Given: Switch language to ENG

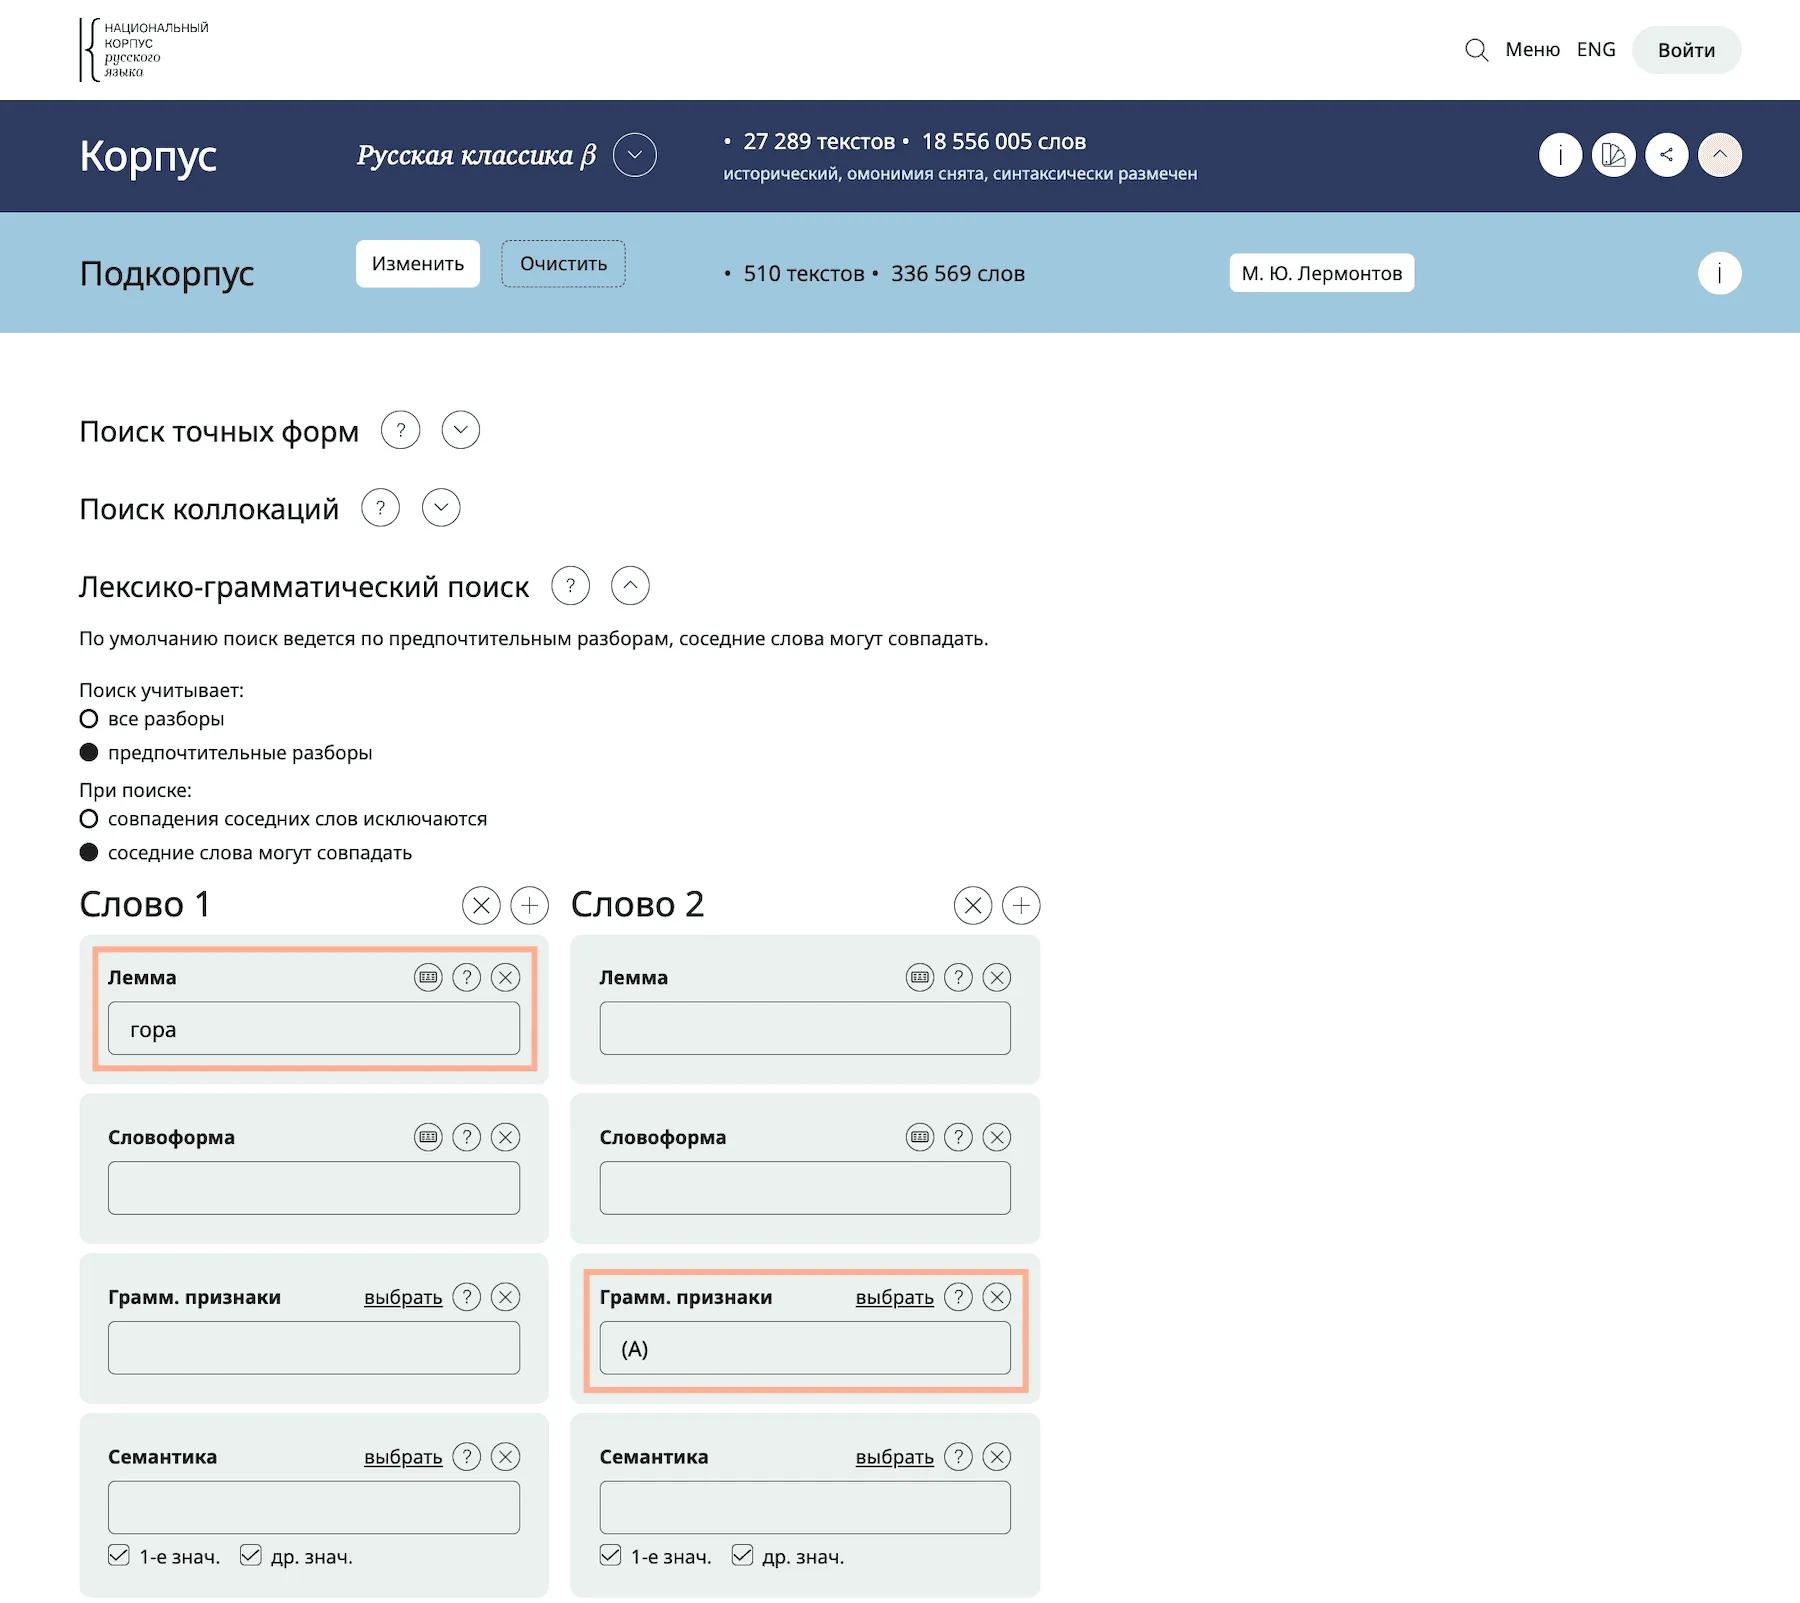Looking at the screenshot, I should [x=1596, y=50].
